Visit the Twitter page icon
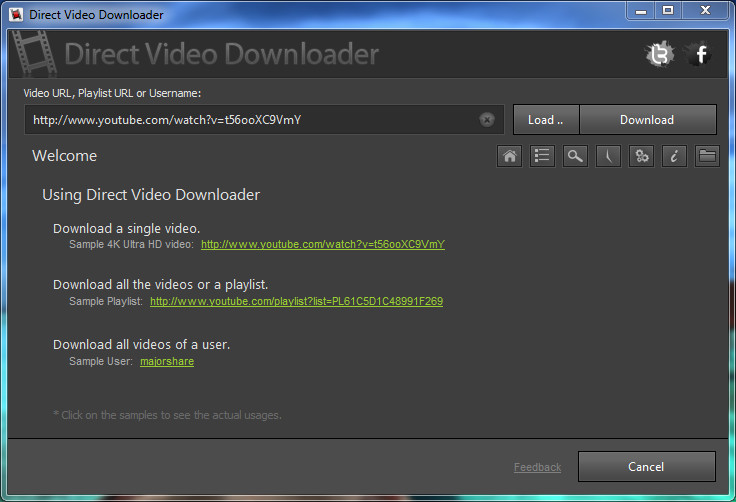736x502 pixels. tap(660, 54)
